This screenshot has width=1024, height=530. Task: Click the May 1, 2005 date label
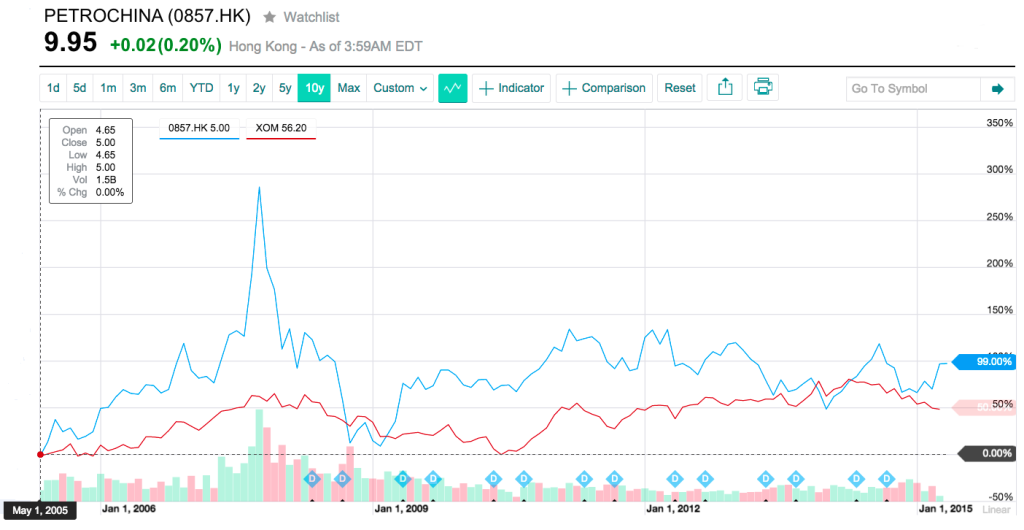40,510
